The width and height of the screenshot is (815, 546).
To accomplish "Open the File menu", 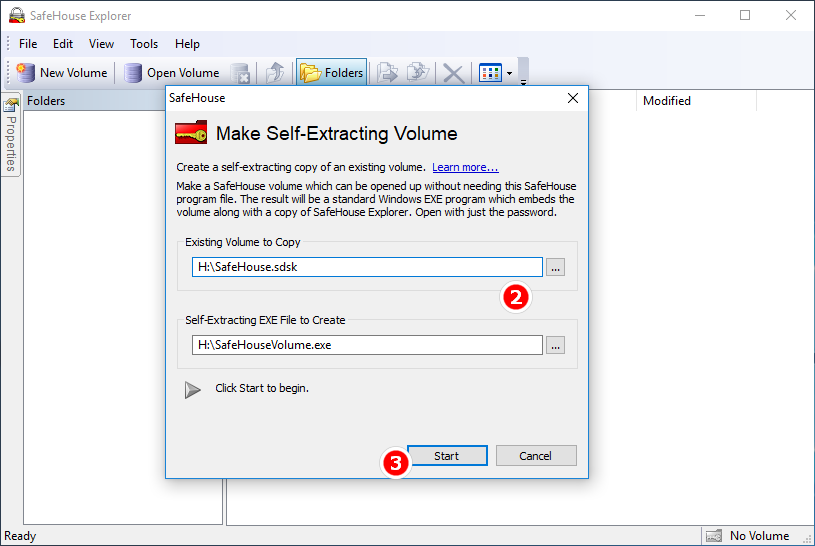I will pos(28,44).
